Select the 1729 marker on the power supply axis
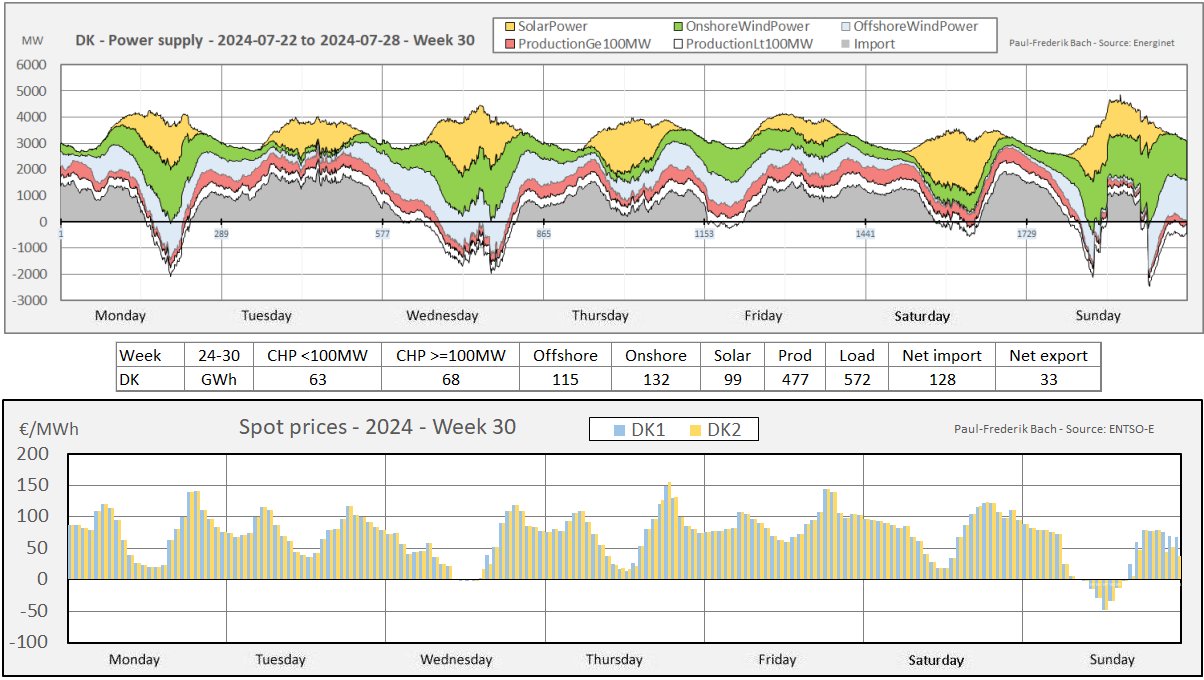The width and height of the screenshot is (1204, 680). click(x=1026, y=234)
